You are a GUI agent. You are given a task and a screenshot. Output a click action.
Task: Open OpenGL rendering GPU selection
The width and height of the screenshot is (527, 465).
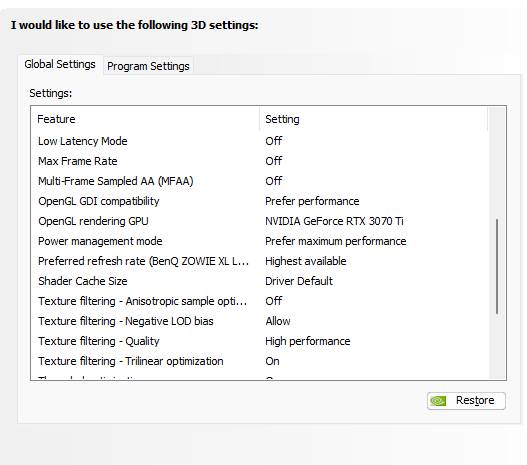(x=334, y=221)
